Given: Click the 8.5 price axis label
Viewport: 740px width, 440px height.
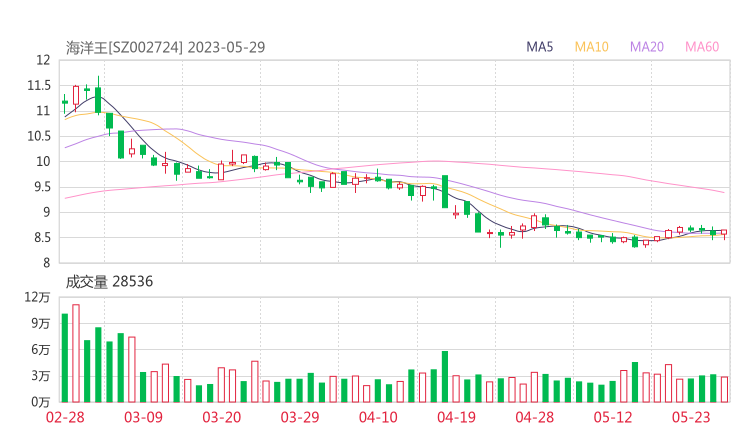Looking at the screenshot, I should (x=41, y=238).
